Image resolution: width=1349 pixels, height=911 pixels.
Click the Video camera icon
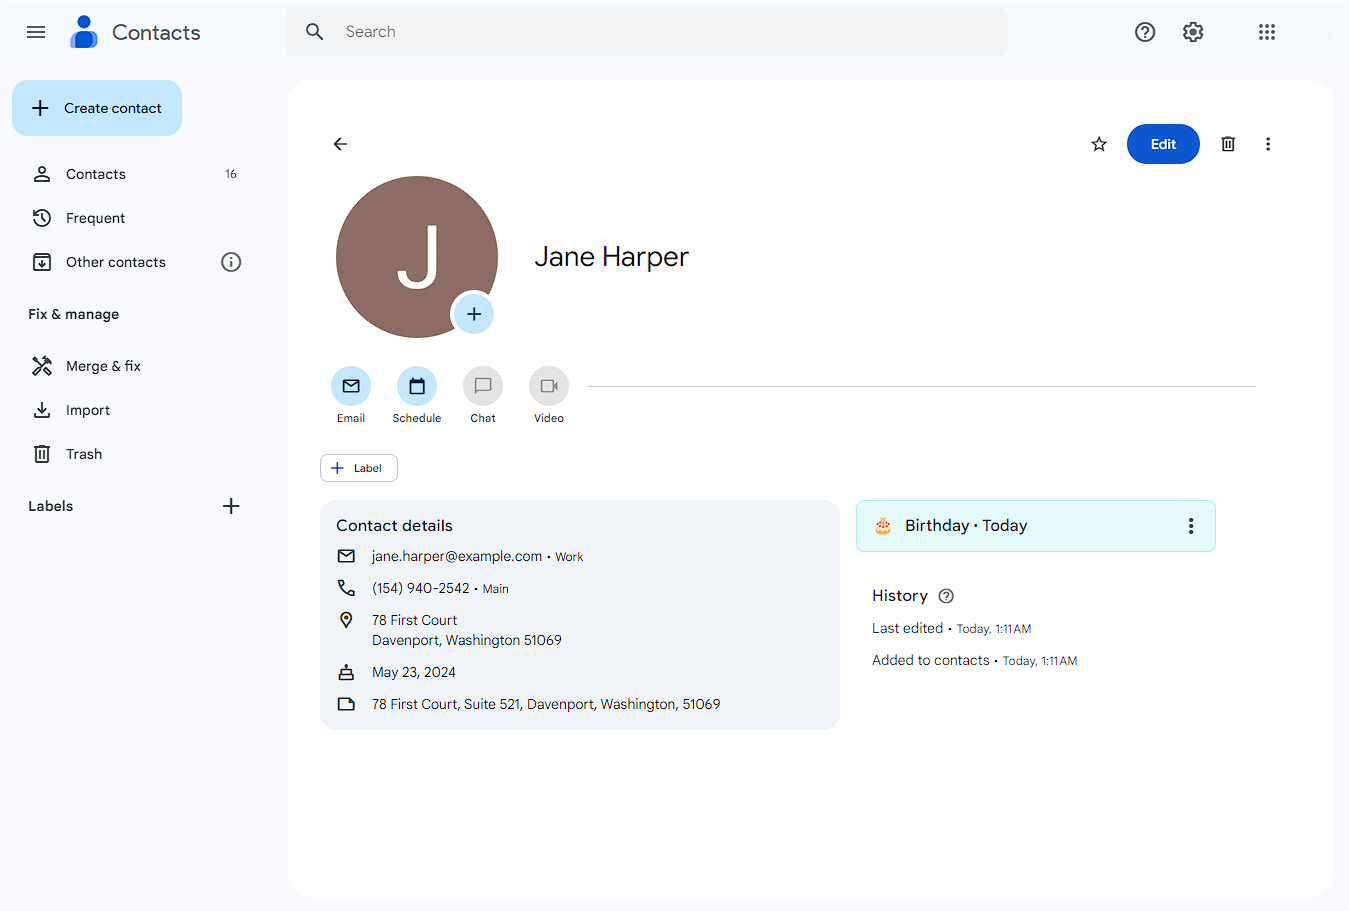(549, 386)
